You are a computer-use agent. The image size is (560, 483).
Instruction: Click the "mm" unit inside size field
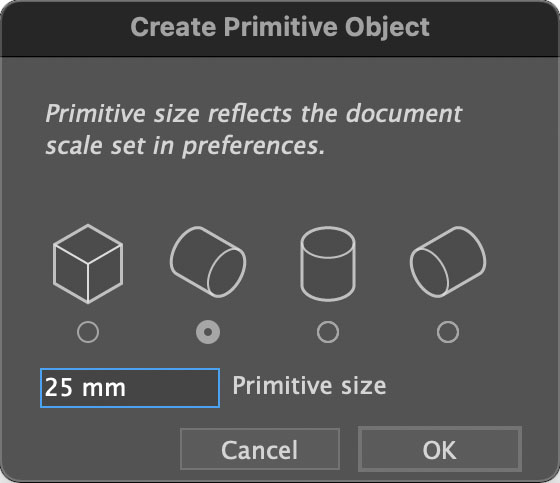104,390
